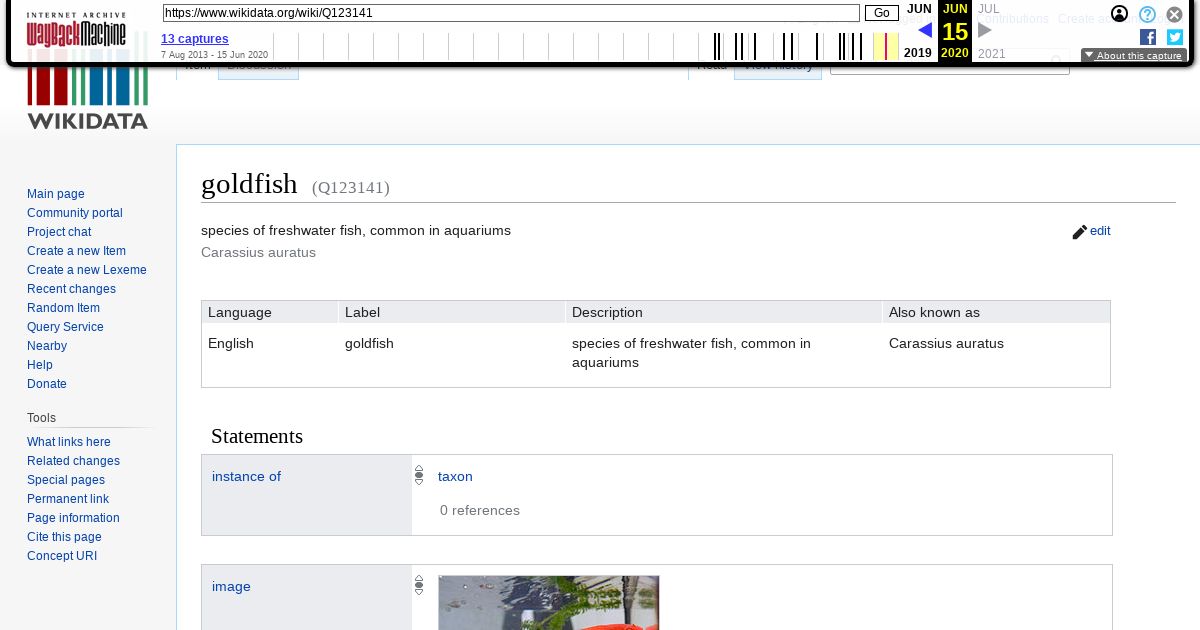Open the Help link in sidebar
Screen dimensions: 1200x630
[x=40, y=365]
